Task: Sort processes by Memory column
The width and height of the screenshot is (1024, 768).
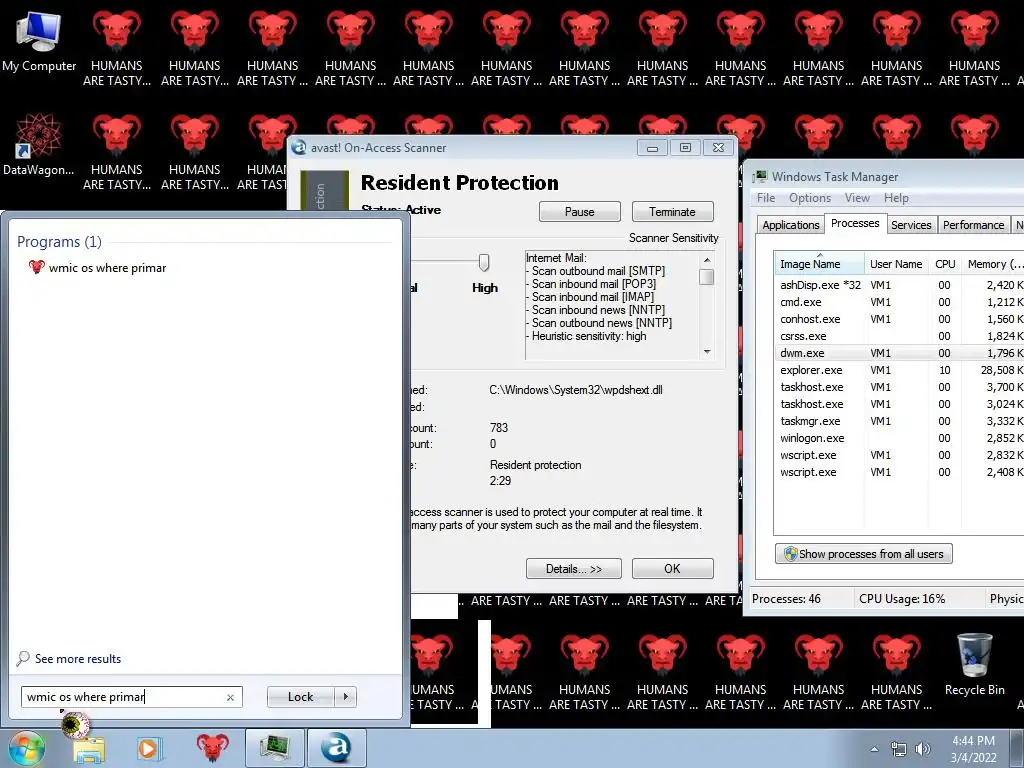Action: pyautogui.click(x=993, y=264)
